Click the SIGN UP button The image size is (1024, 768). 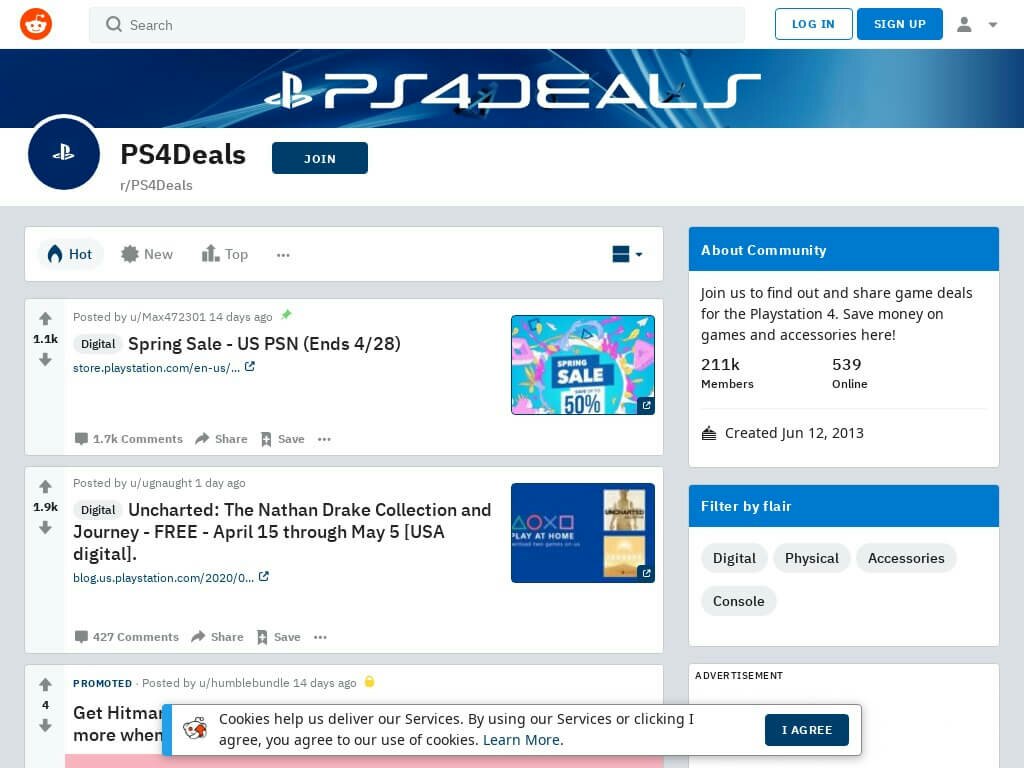pyautogui.click(x=899, y=24)
